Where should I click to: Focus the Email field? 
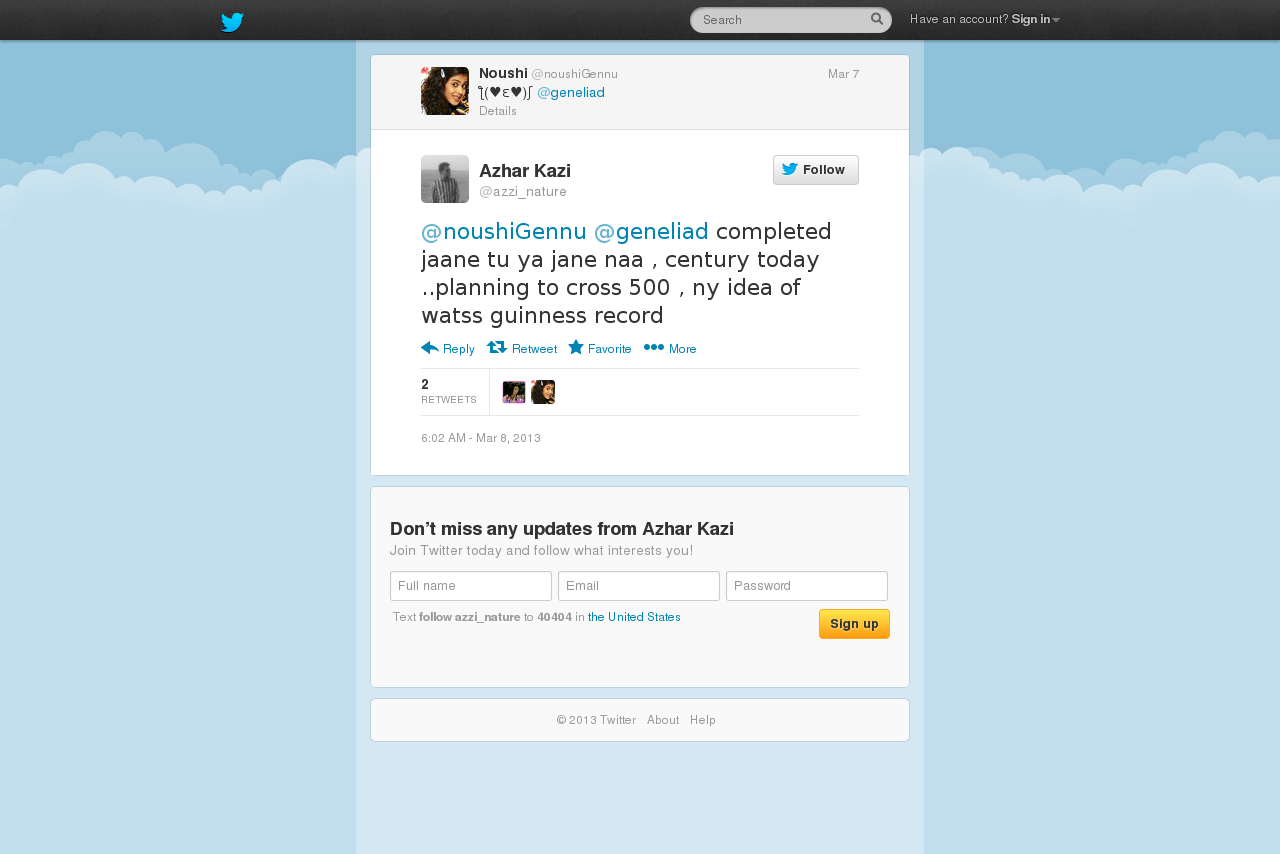point(639,586)
